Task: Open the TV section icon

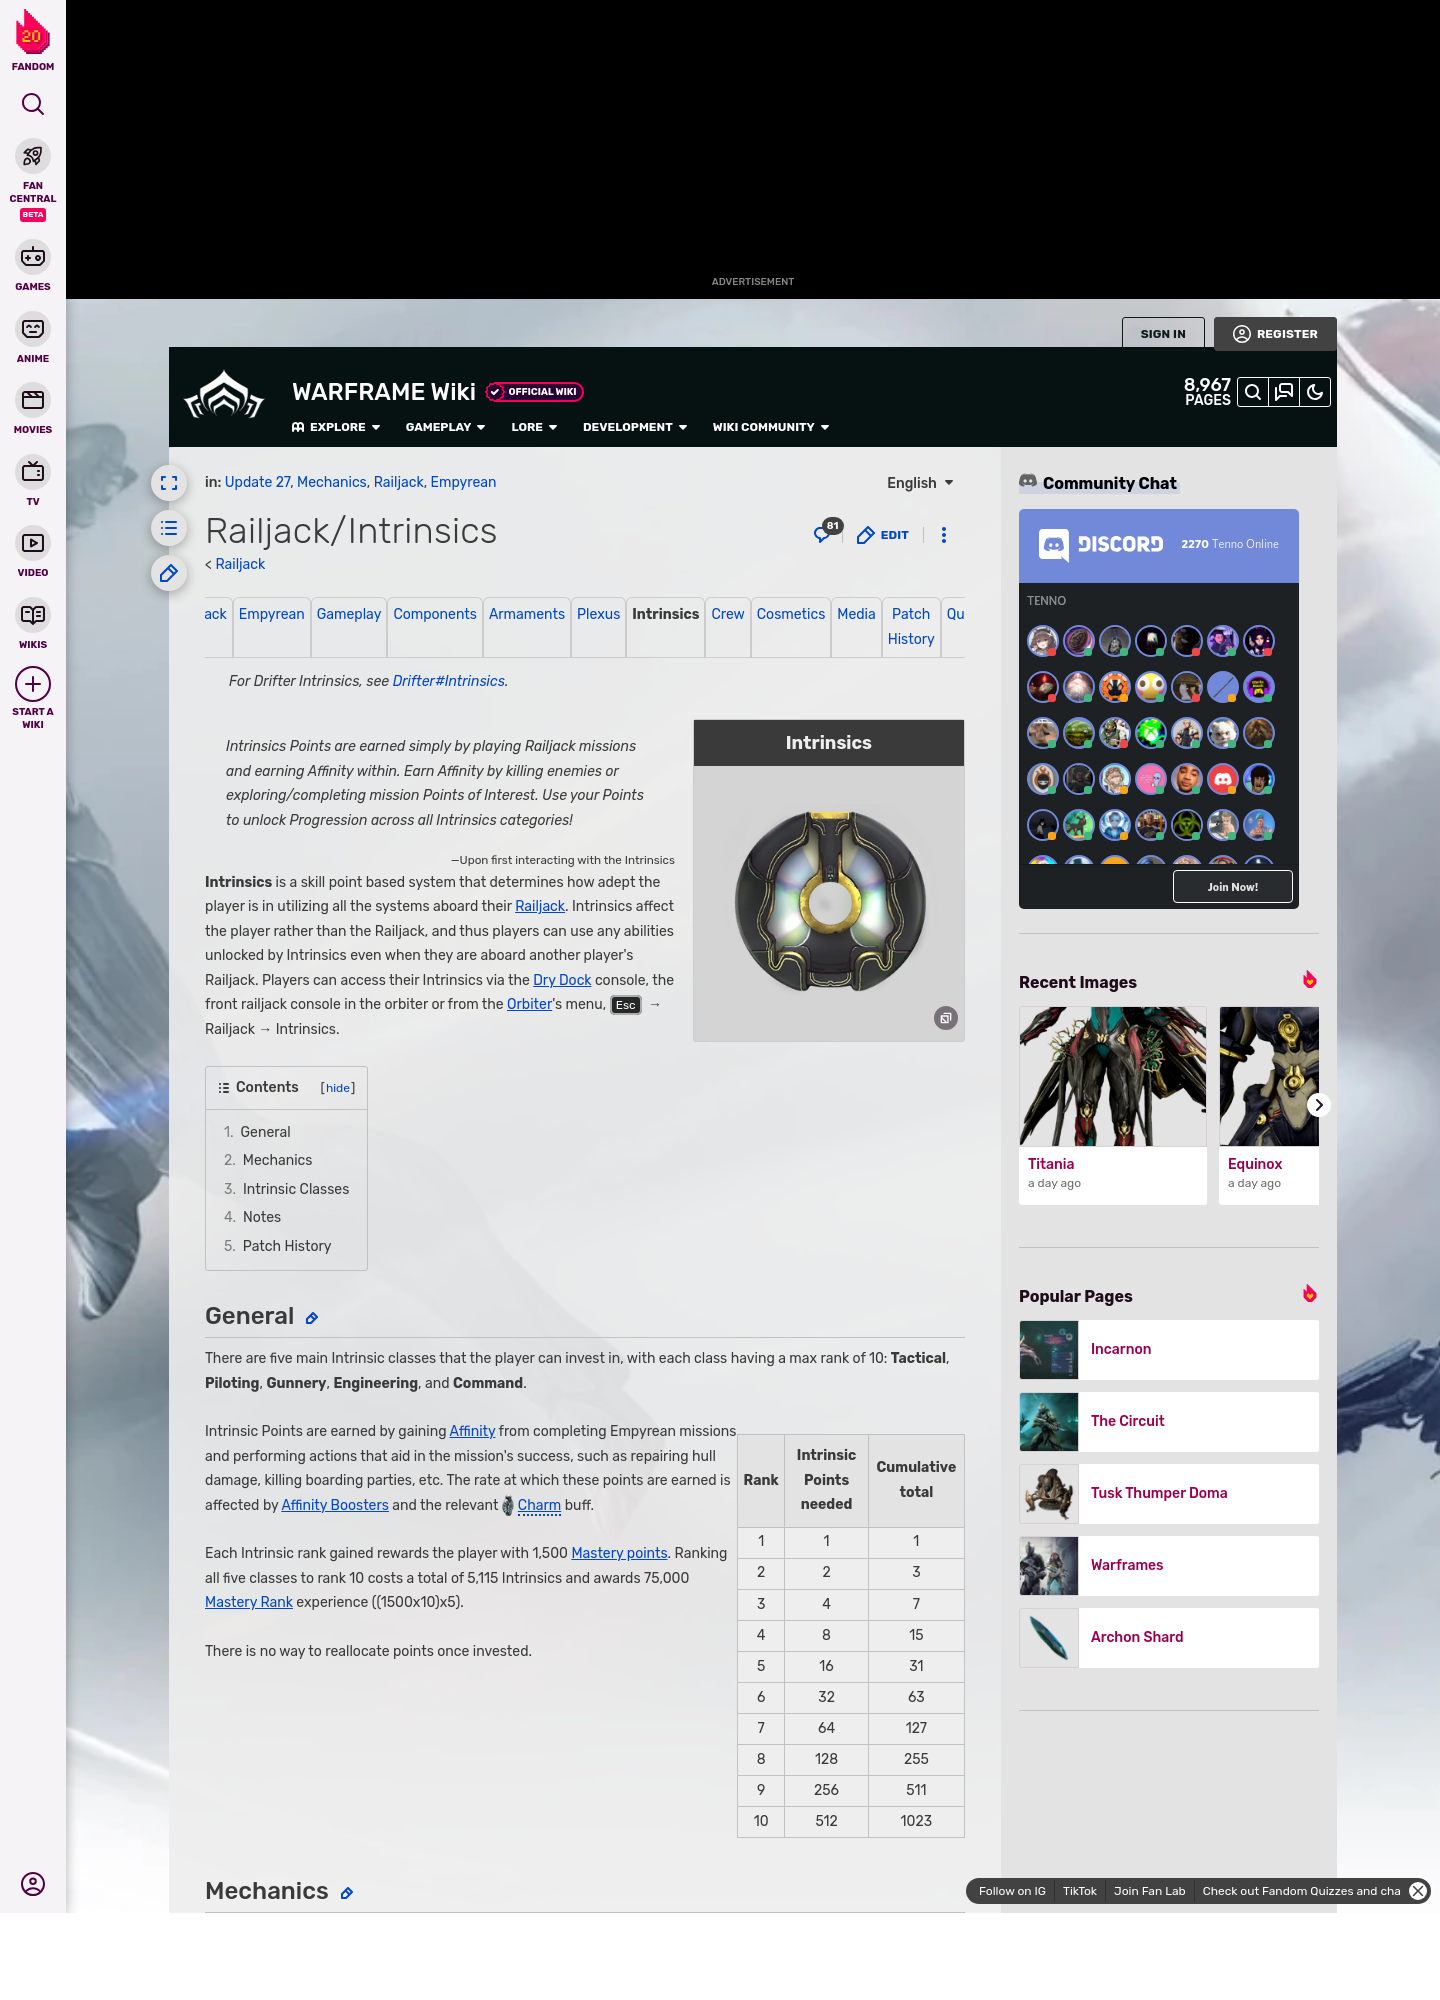Action: point(33,472)
